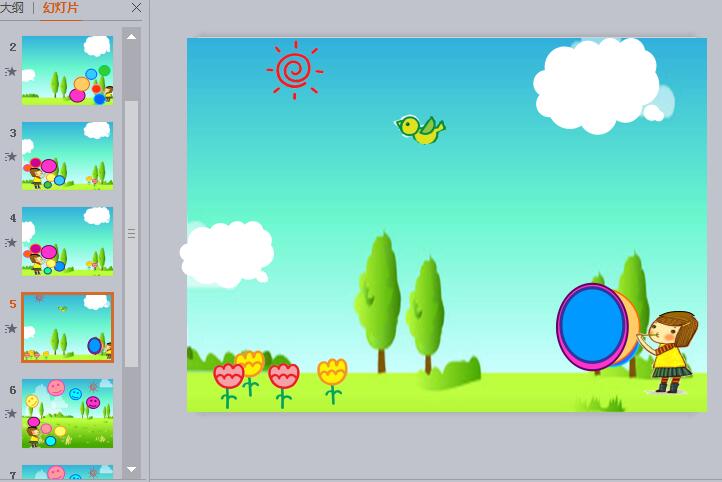
Task: Click the thumbnail panel scrollbar handle
Action: click(x=132, y=234)
